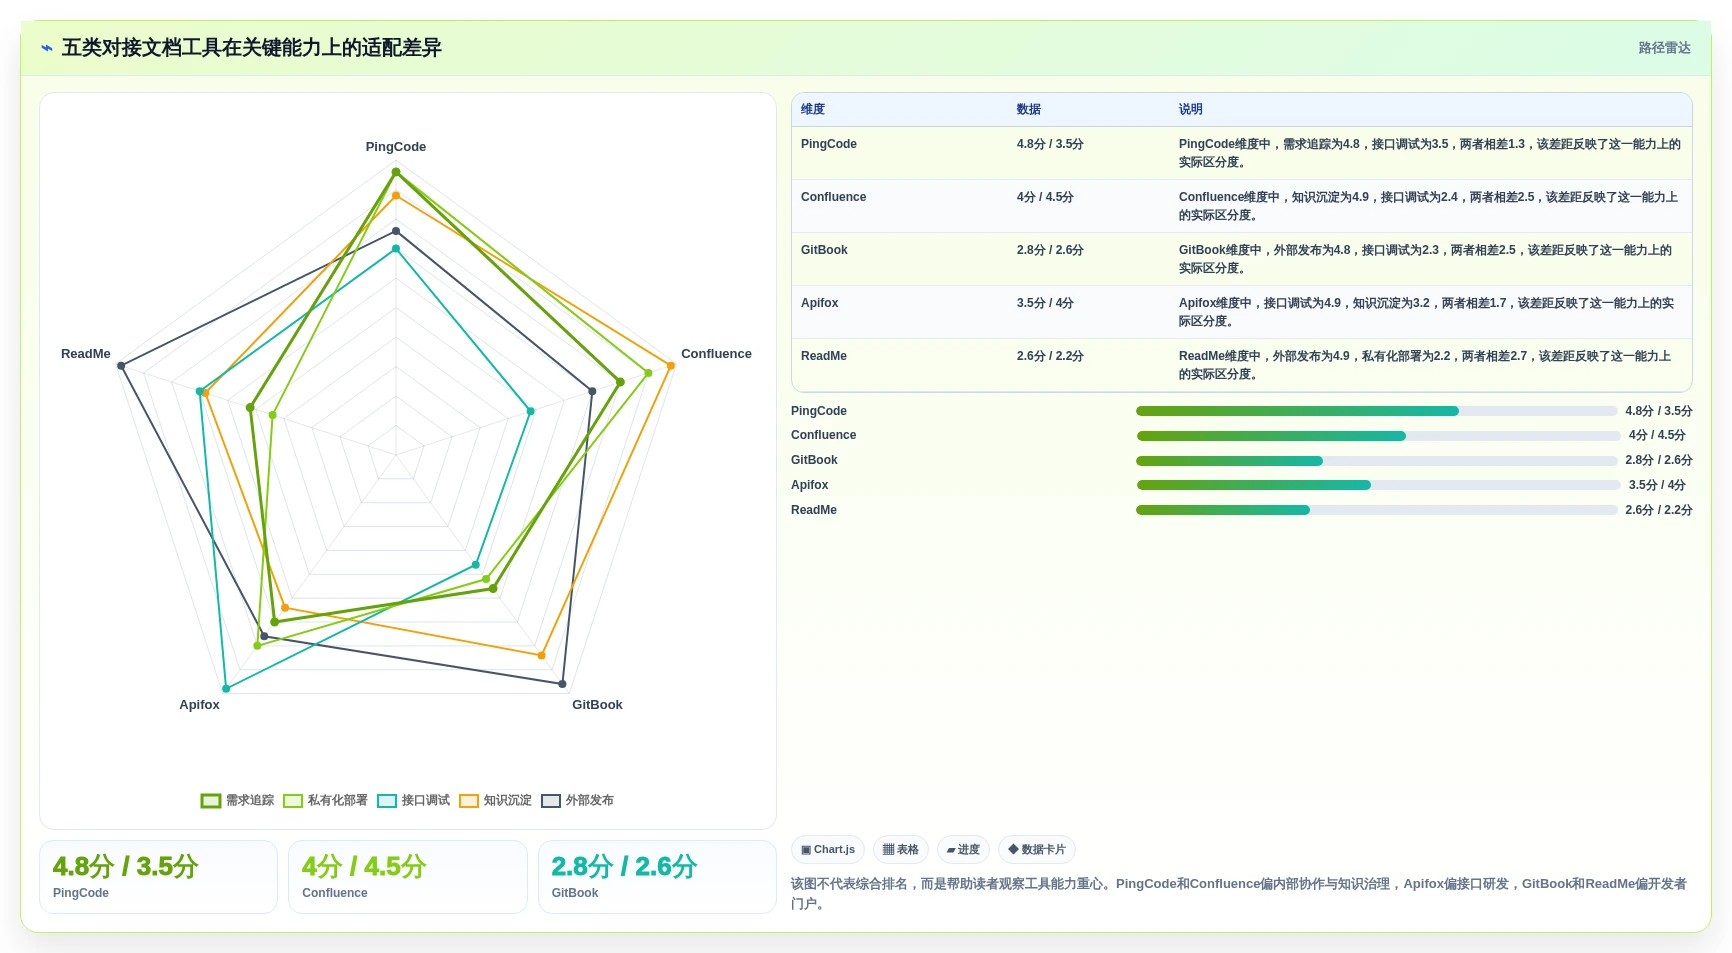Viewport: 1732px width, 953px height.
Task: Click the Confluence axis label on radar
Action: [716, 354]
